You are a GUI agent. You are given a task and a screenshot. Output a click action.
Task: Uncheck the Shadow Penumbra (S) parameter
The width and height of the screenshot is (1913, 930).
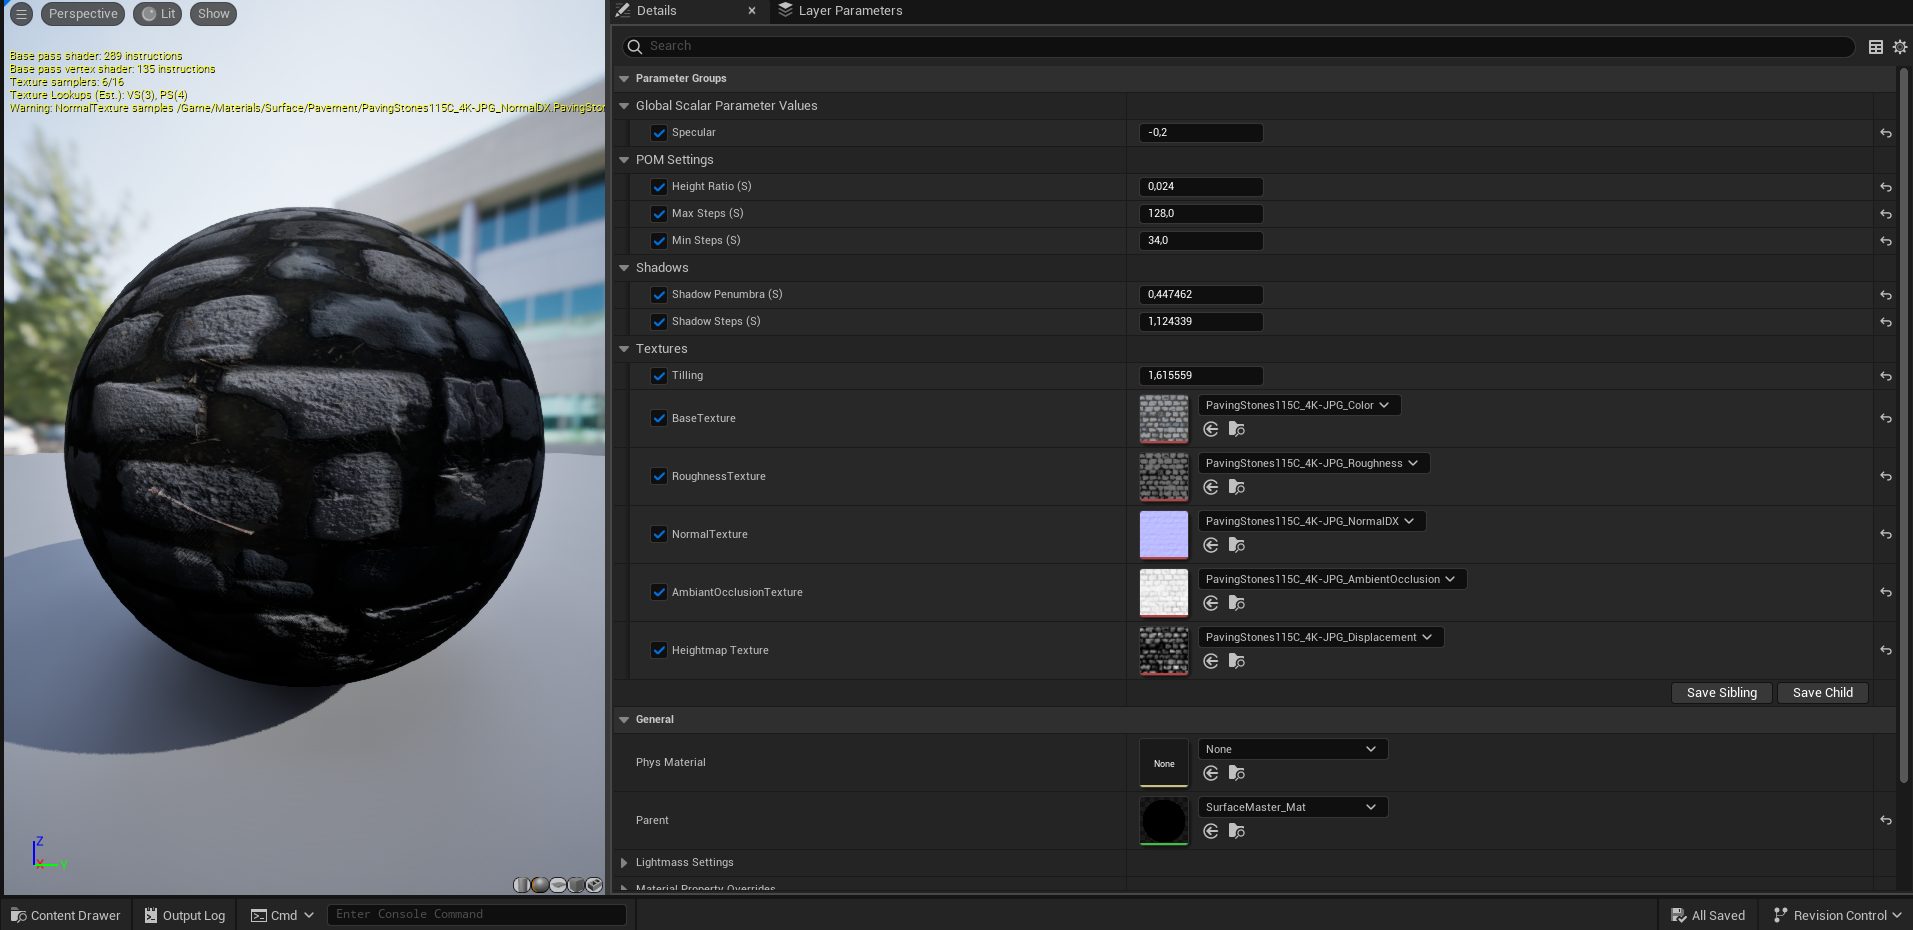pos(659,295)
